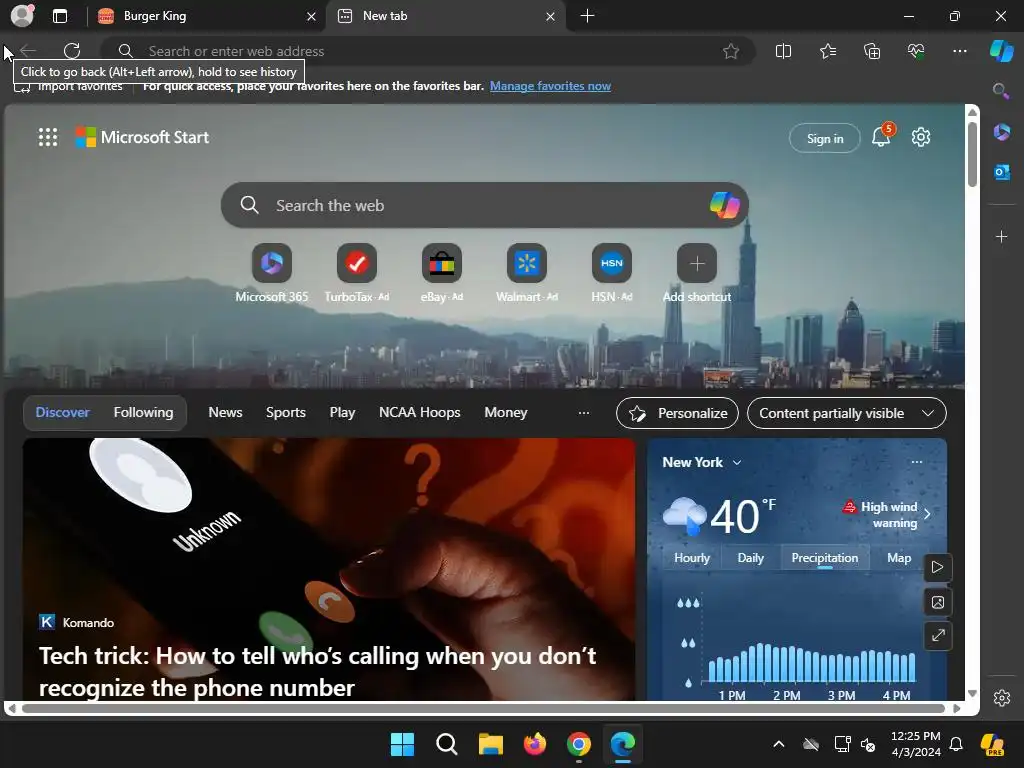
Task: Open the Collections icon
Action: [872, 51]
